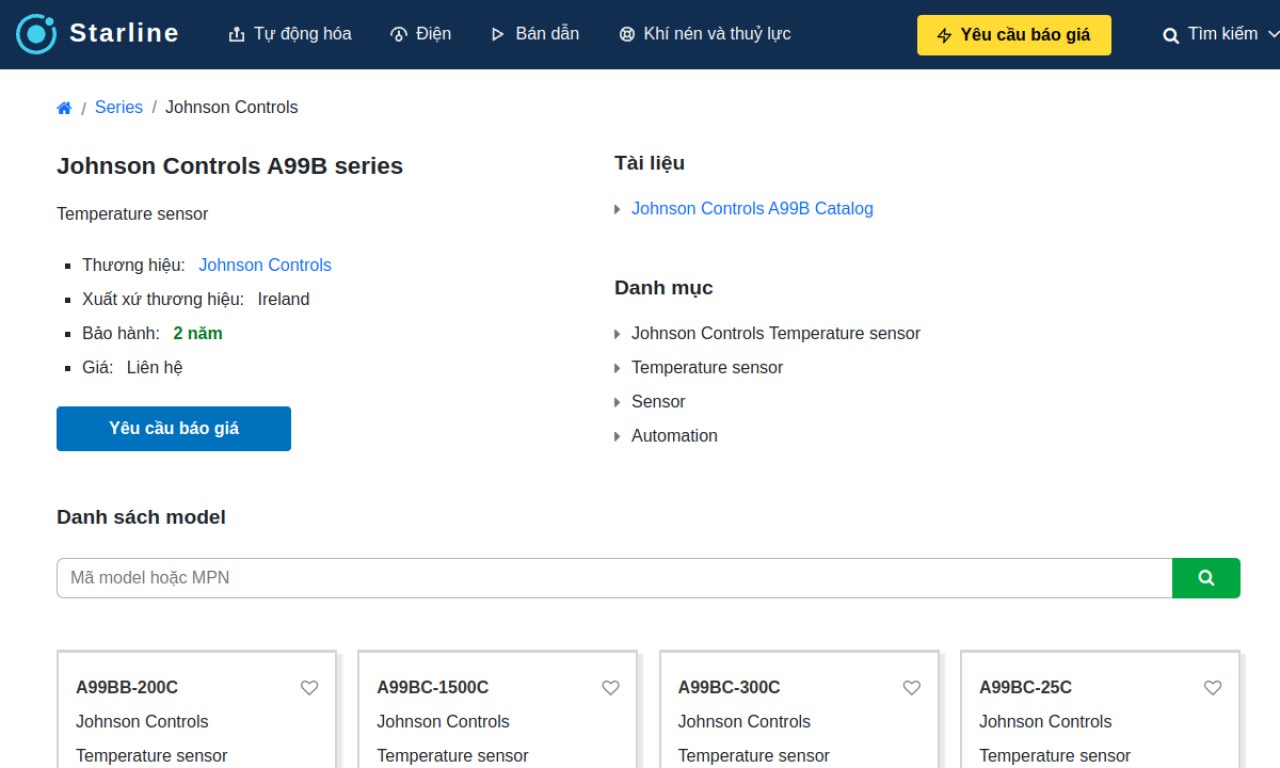Click the Johnson Controls A99B series heading
Viewport: 1280px width, 768px height.
230,166
